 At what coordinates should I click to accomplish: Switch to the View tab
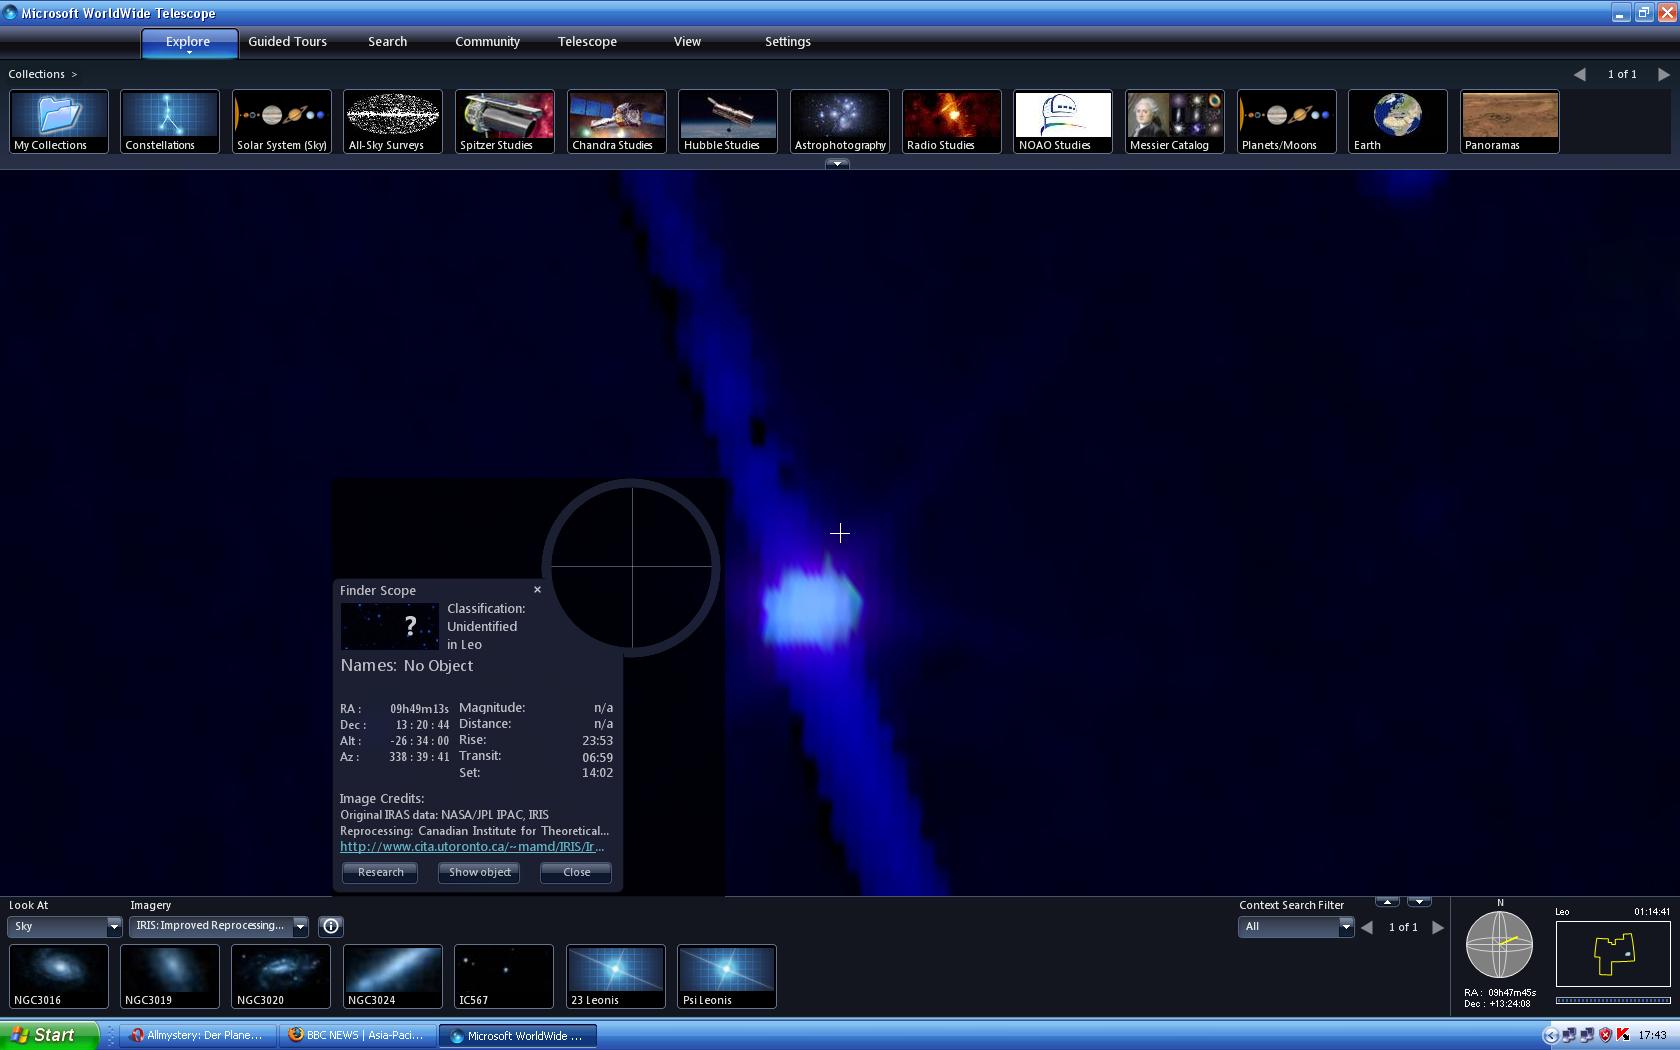pyautogui.click(x=688, y=41)
